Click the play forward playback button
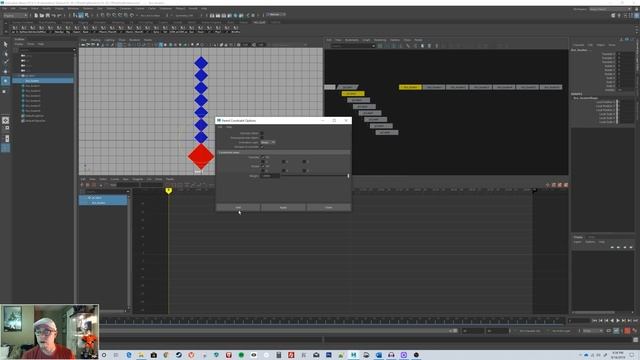 (618, 321)
